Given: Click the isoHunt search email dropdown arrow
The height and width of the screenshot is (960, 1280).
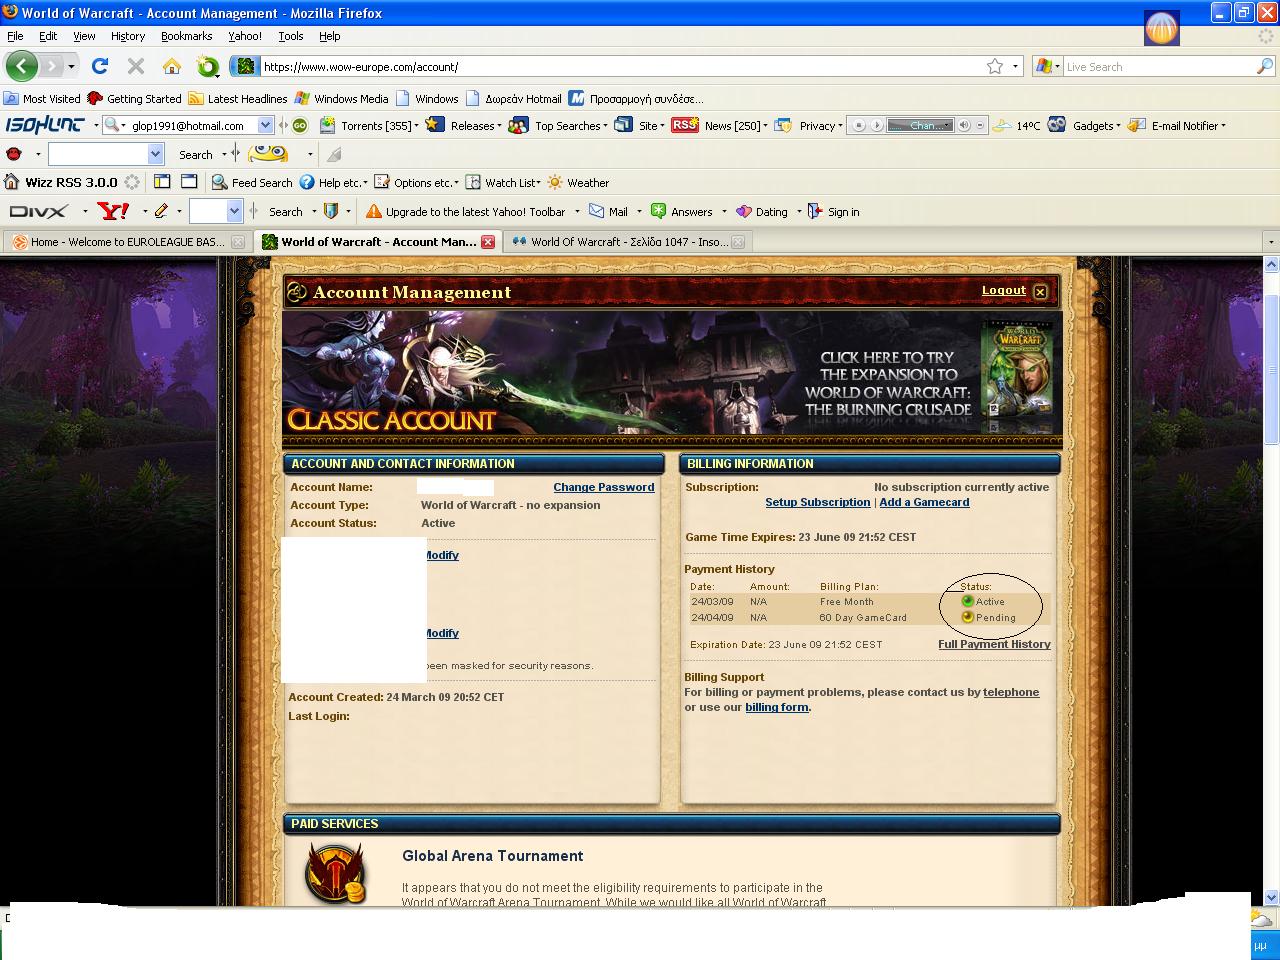Looking at the screenshot, I should click(265, 125).
